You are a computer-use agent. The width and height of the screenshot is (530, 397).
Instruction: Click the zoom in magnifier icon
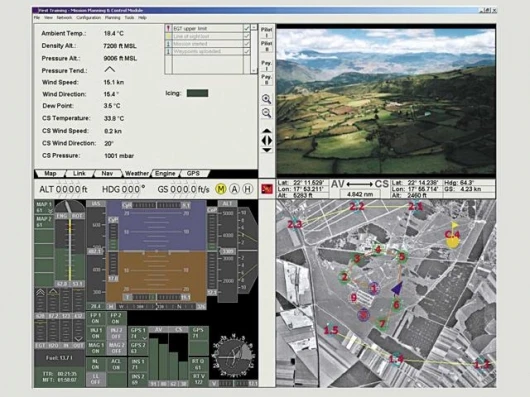[267, 99]
